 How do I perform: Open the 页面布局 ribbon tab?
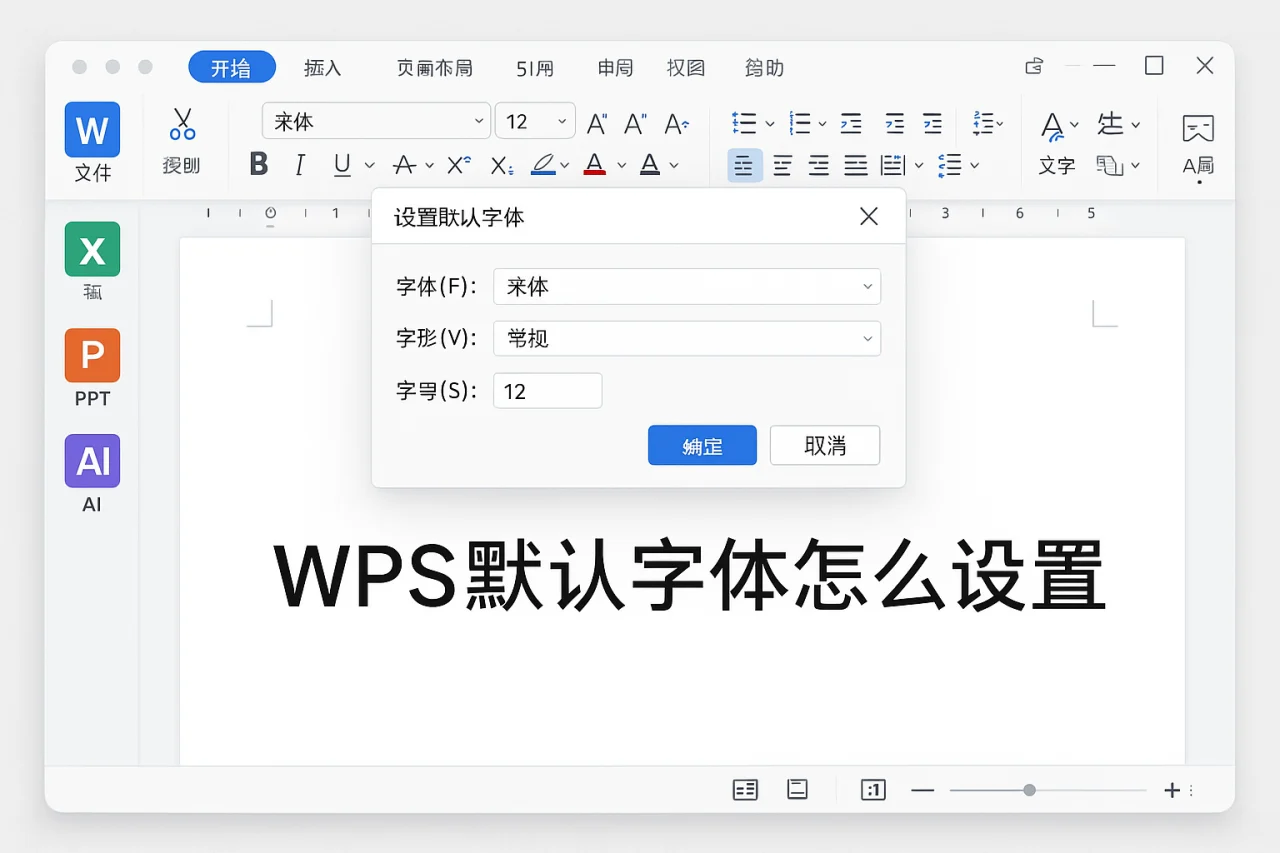point(435,67)
